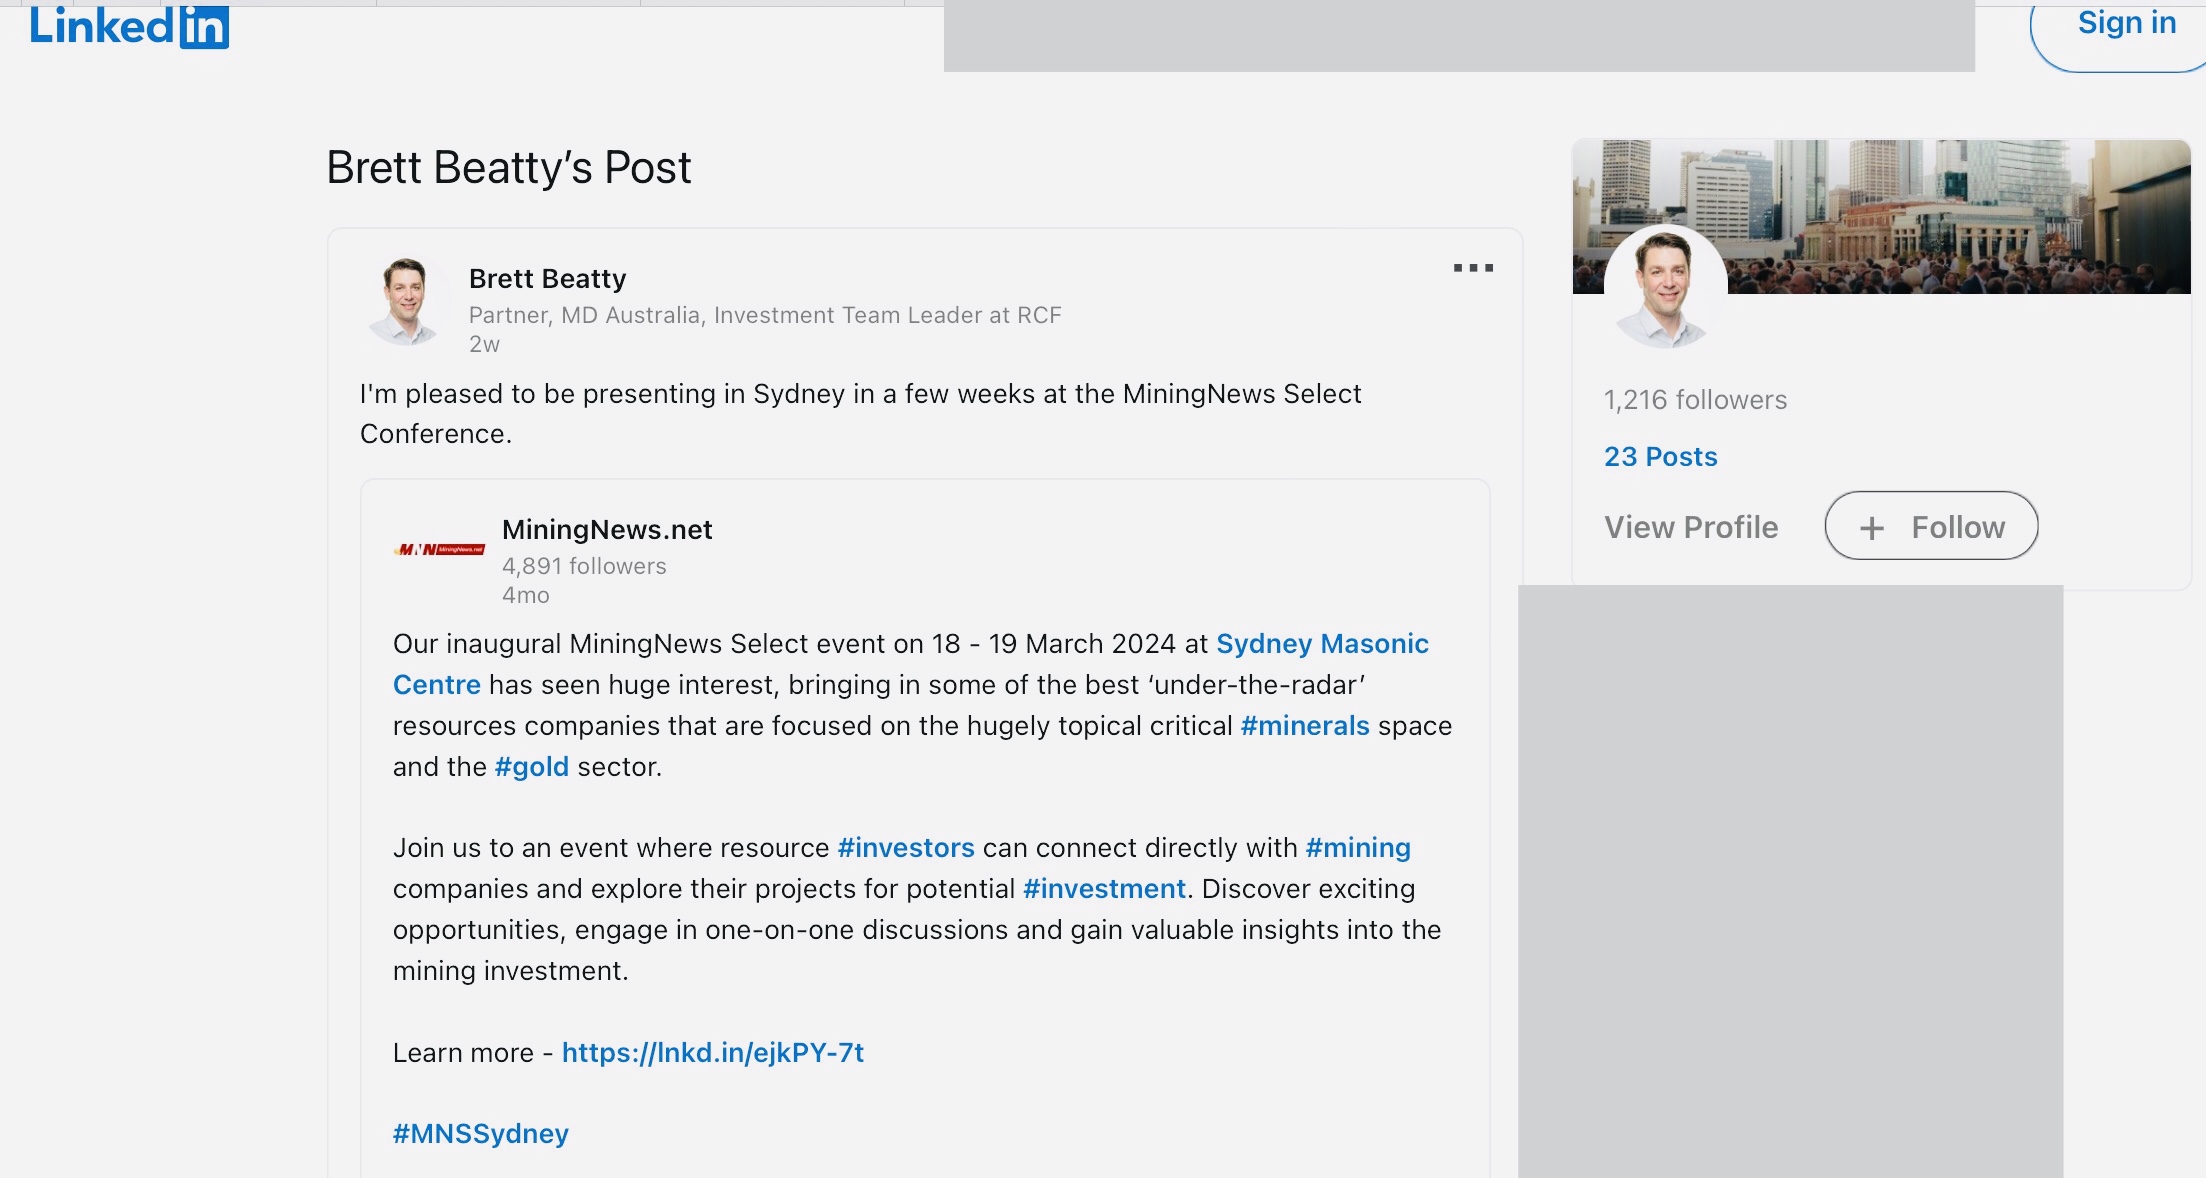This screenshot has width=2206, height=1178.
Task: Click the '2w' post timestamp
Action: tap(484, 344)
